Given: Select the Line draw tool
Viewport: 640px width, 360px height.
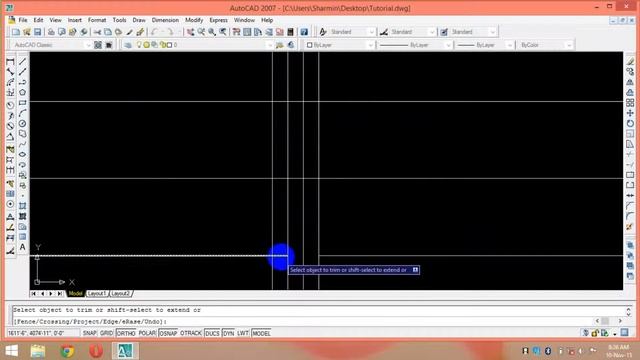Looking at the screenshot, I should (22, 62).
